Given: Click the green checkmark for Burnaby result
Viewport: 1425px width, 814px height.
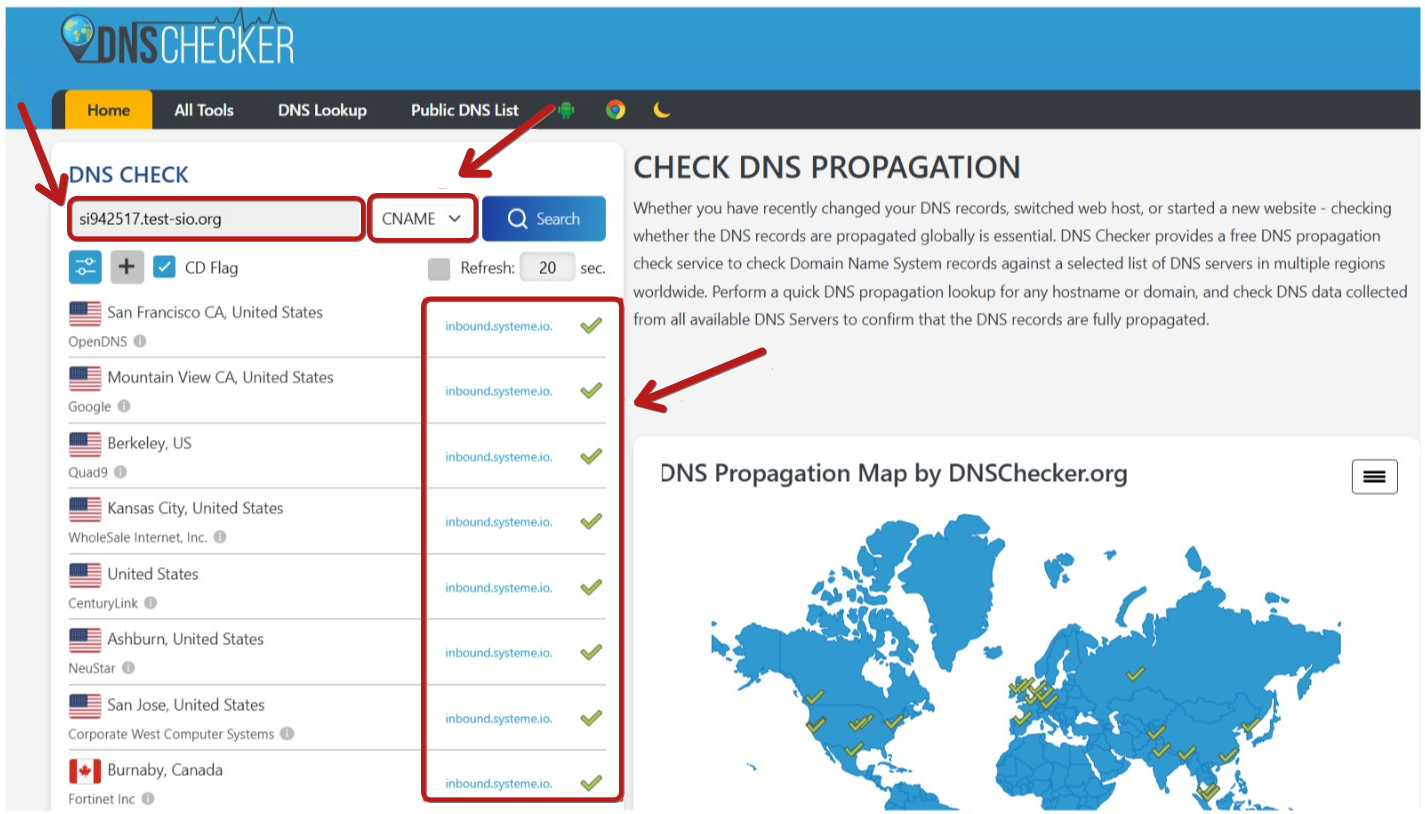Looking at the screenshot, I should click(591, 783).
